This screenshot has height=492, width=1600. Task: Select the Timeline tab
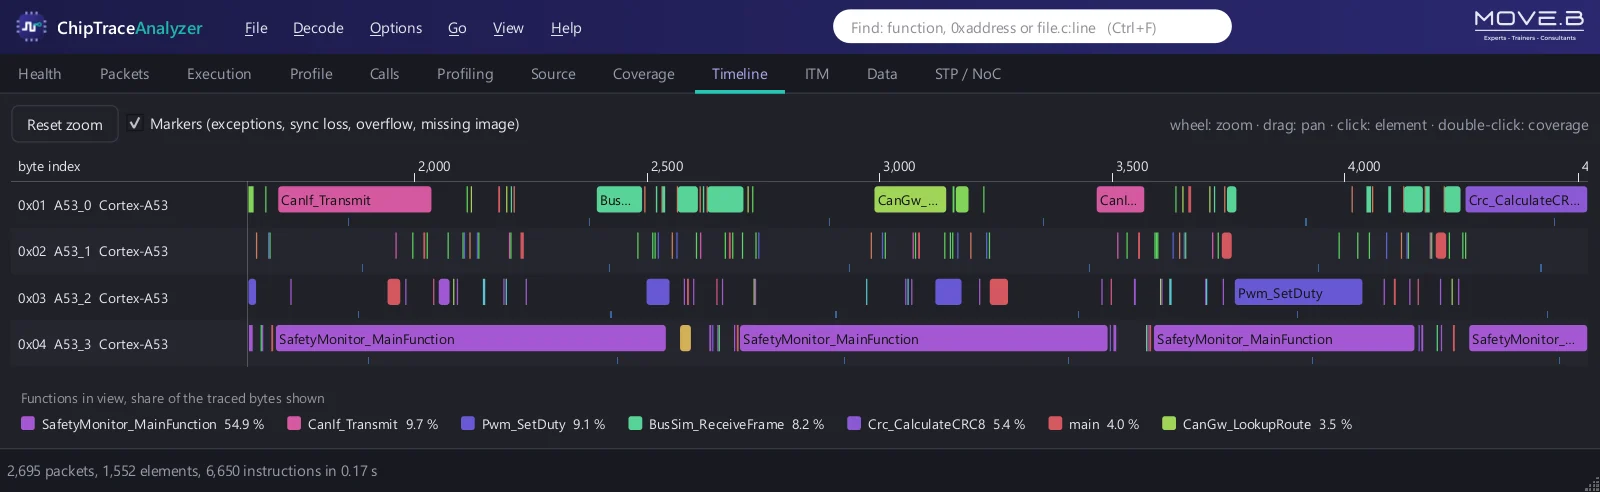(x=740, y=74)
